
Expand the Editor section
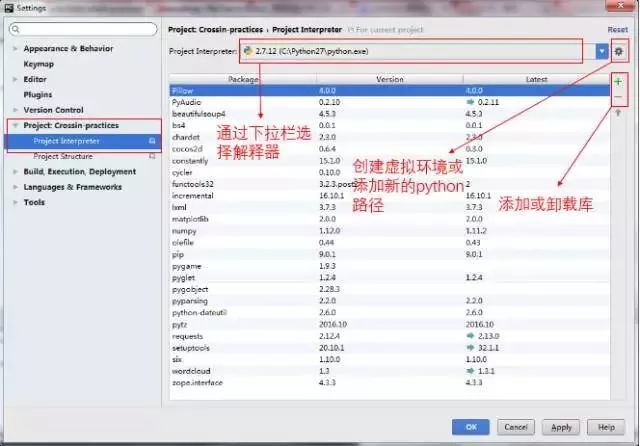pyautogui.click(x=15, y=79)
